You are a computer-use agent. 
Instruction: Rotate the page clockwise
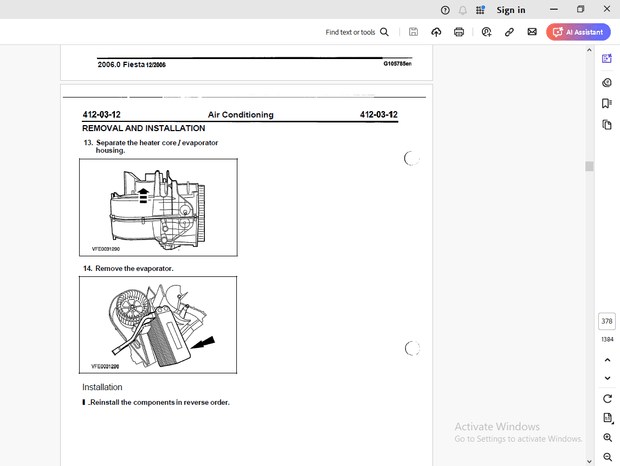click(x=607, y=399)
